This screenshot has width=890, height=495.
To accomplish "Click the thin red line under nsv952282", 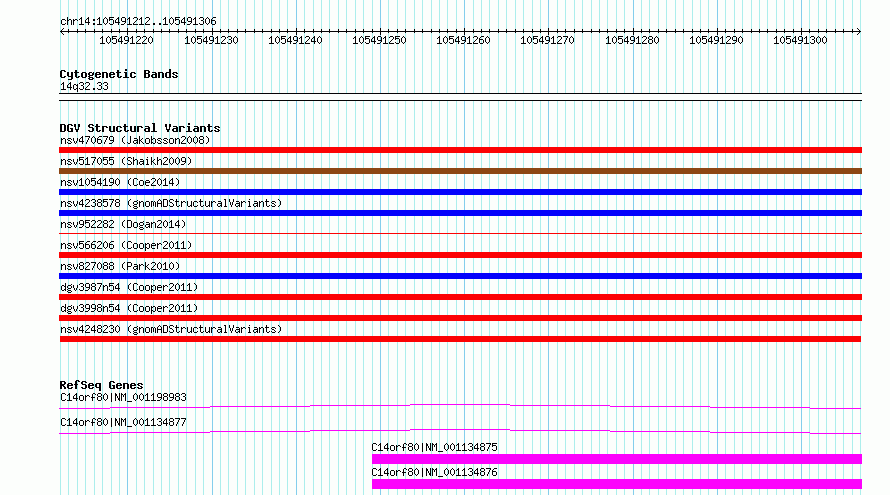I will pos(460,233).
